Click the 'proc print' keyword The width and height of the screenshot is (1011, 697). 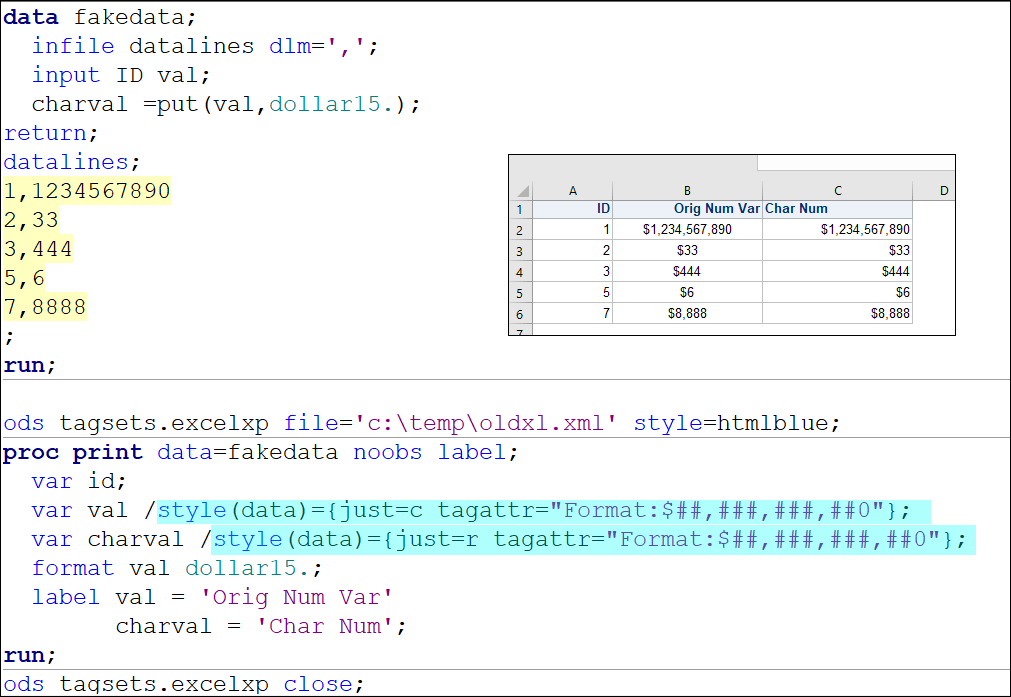pos(73,453)
